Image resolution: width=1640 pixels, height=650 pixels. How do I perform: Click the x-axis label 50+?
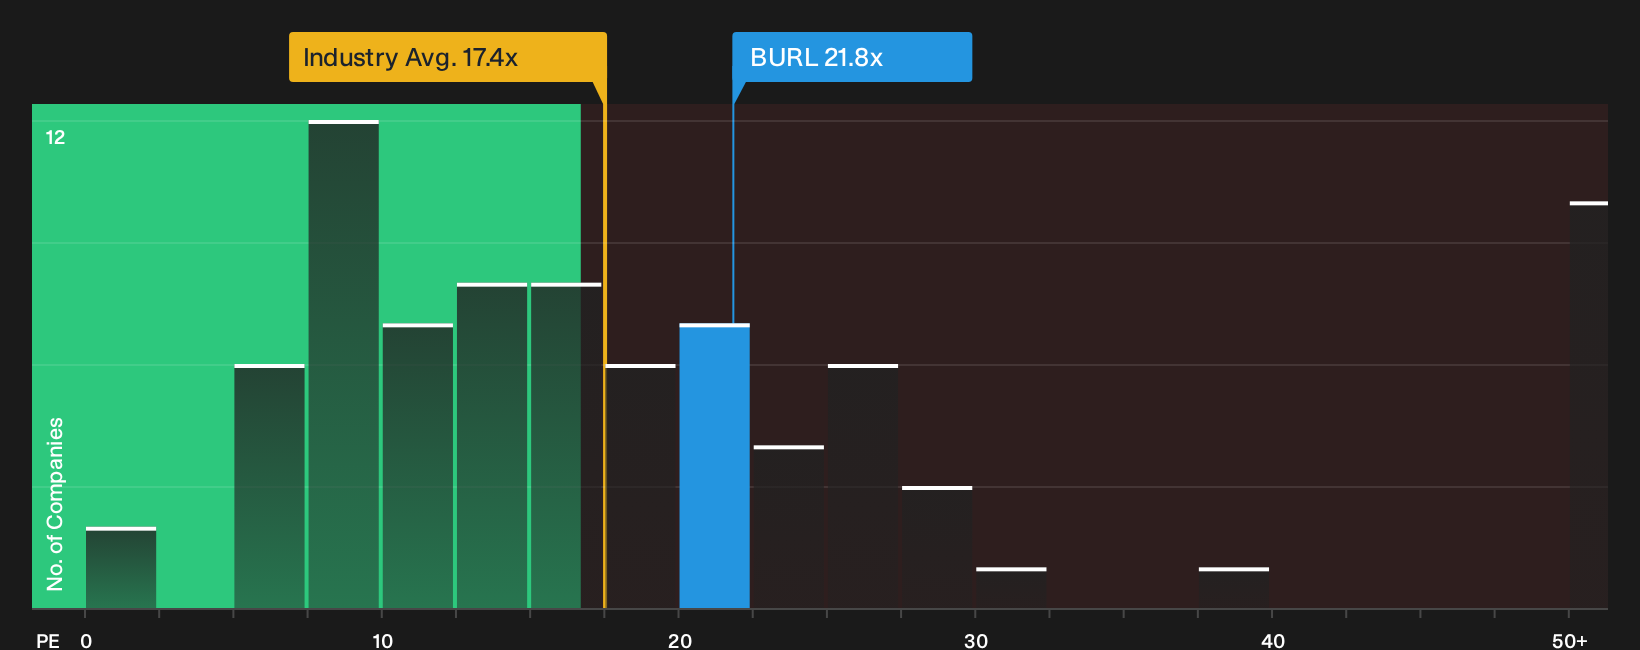pos(1570,640)
